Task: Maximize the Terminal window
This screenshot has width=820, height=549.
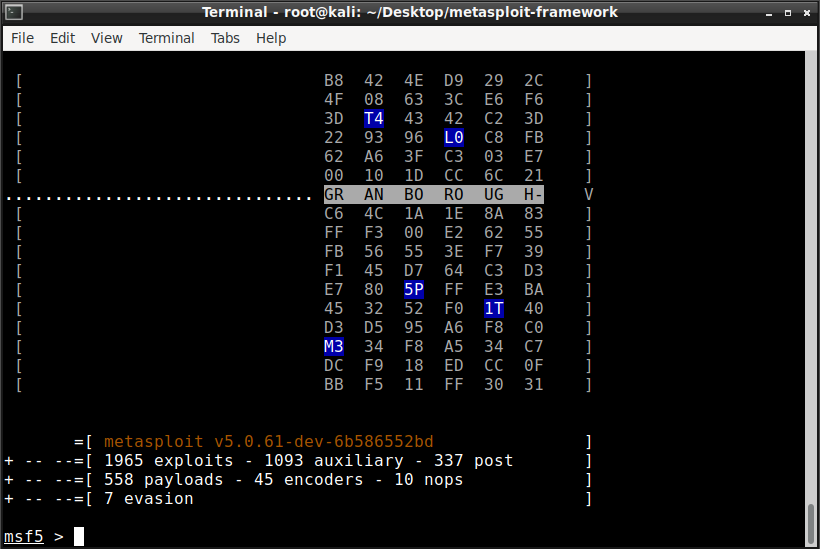Action: coord(788,13)
